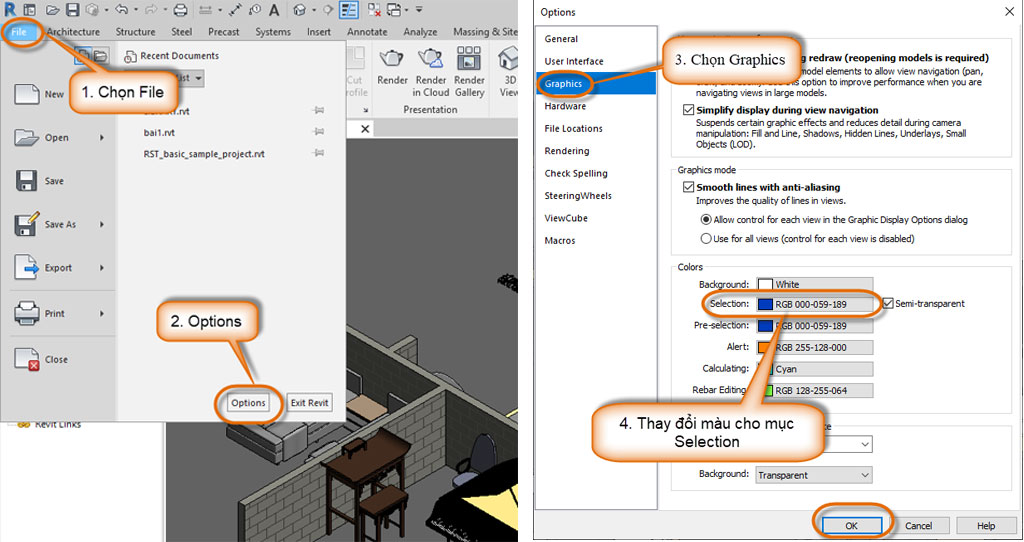Click the orange Alert color swatch

point(766,348)
